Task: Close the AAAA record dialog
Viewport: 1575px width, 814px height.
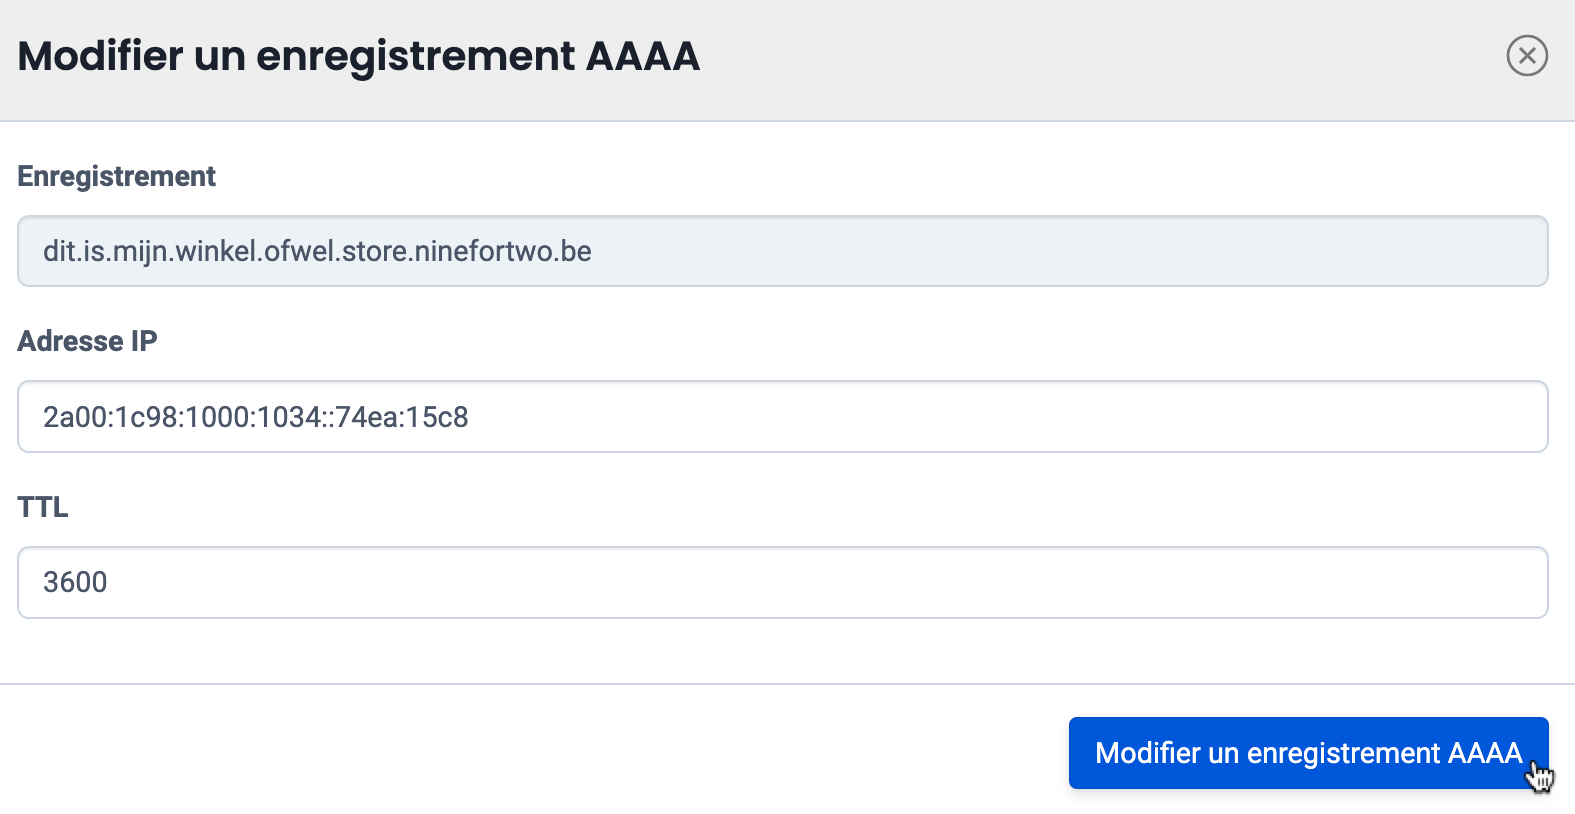Action: [1527, 56]
